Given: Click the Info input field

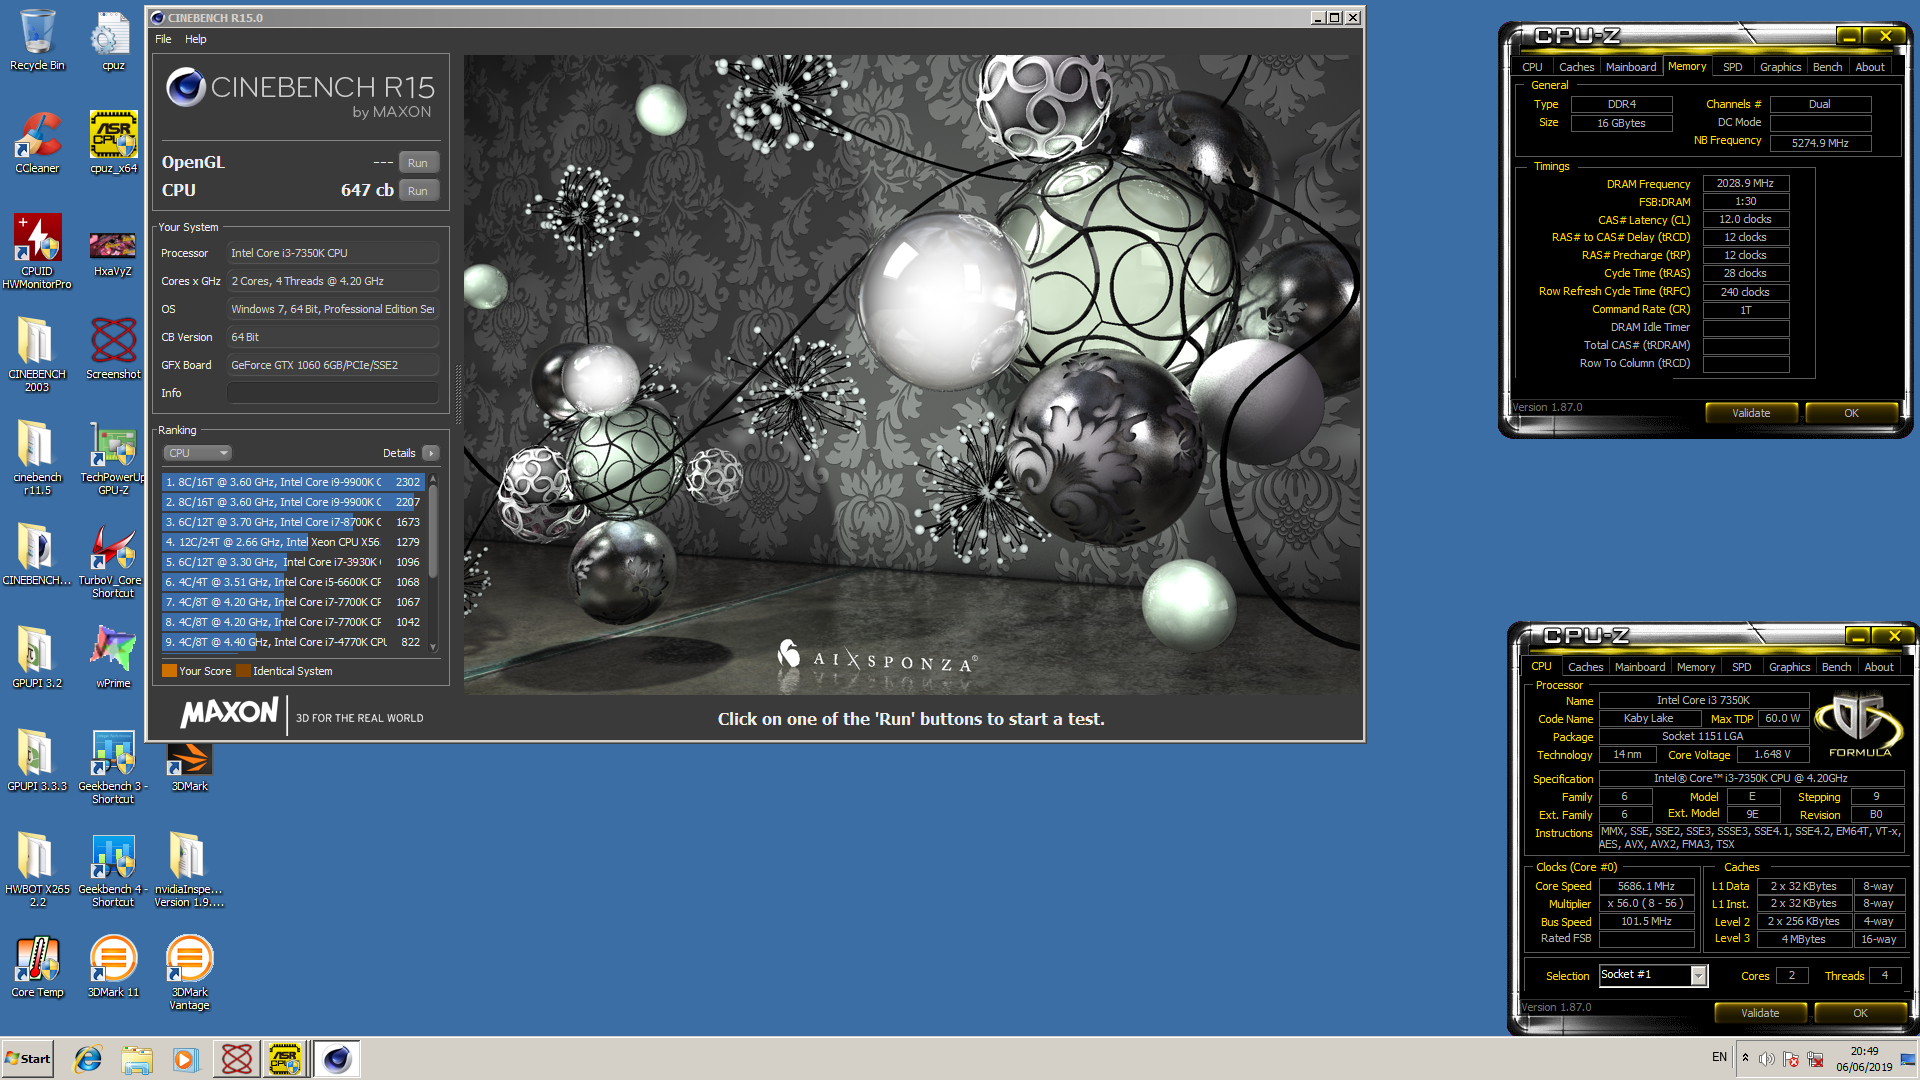Looking at the screenshot, I should pos(332,393).
